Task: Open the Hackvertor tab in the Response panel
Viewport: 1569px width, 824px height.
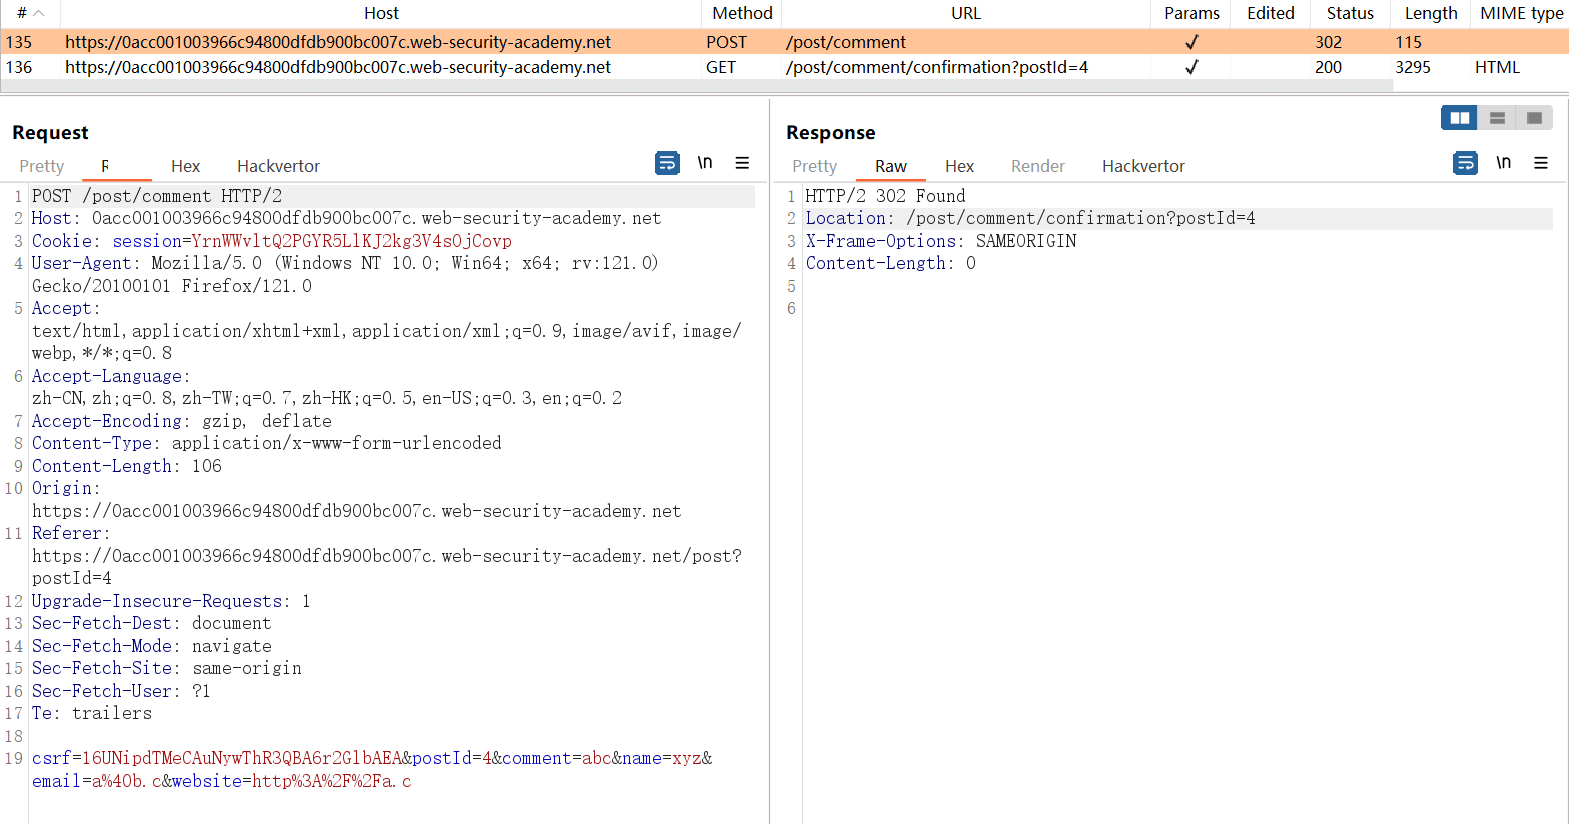Action: (1142, 166)
